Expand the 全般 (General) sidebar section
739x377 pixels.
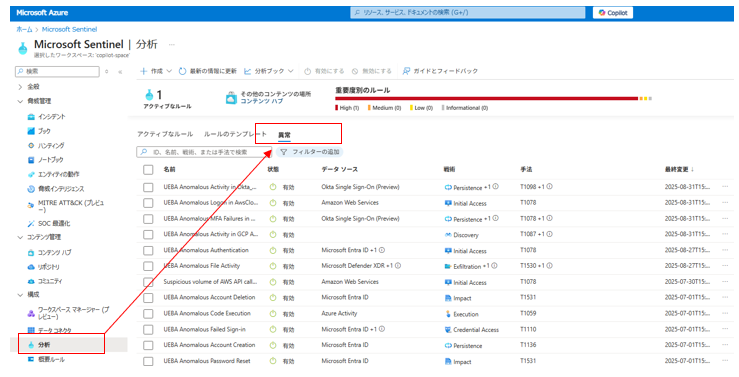click(20, 87)
